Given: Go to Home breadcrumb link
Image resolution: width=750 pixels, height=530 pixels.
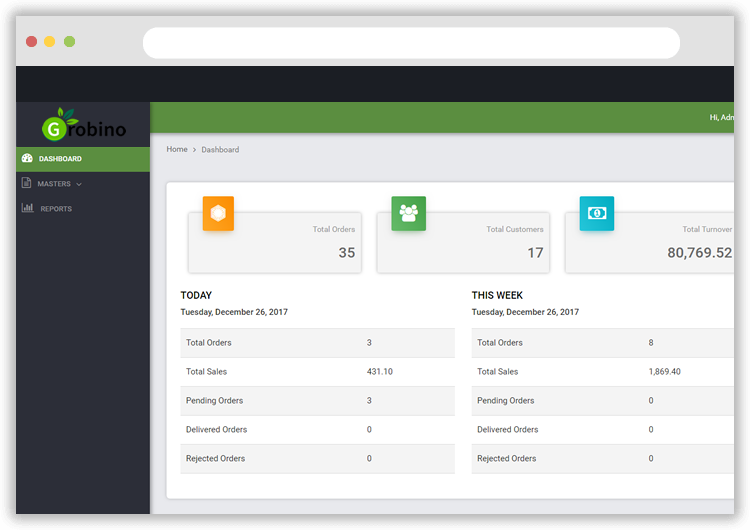Looking at the screenshot, I should pyautogui.click(x=177, y=149).
